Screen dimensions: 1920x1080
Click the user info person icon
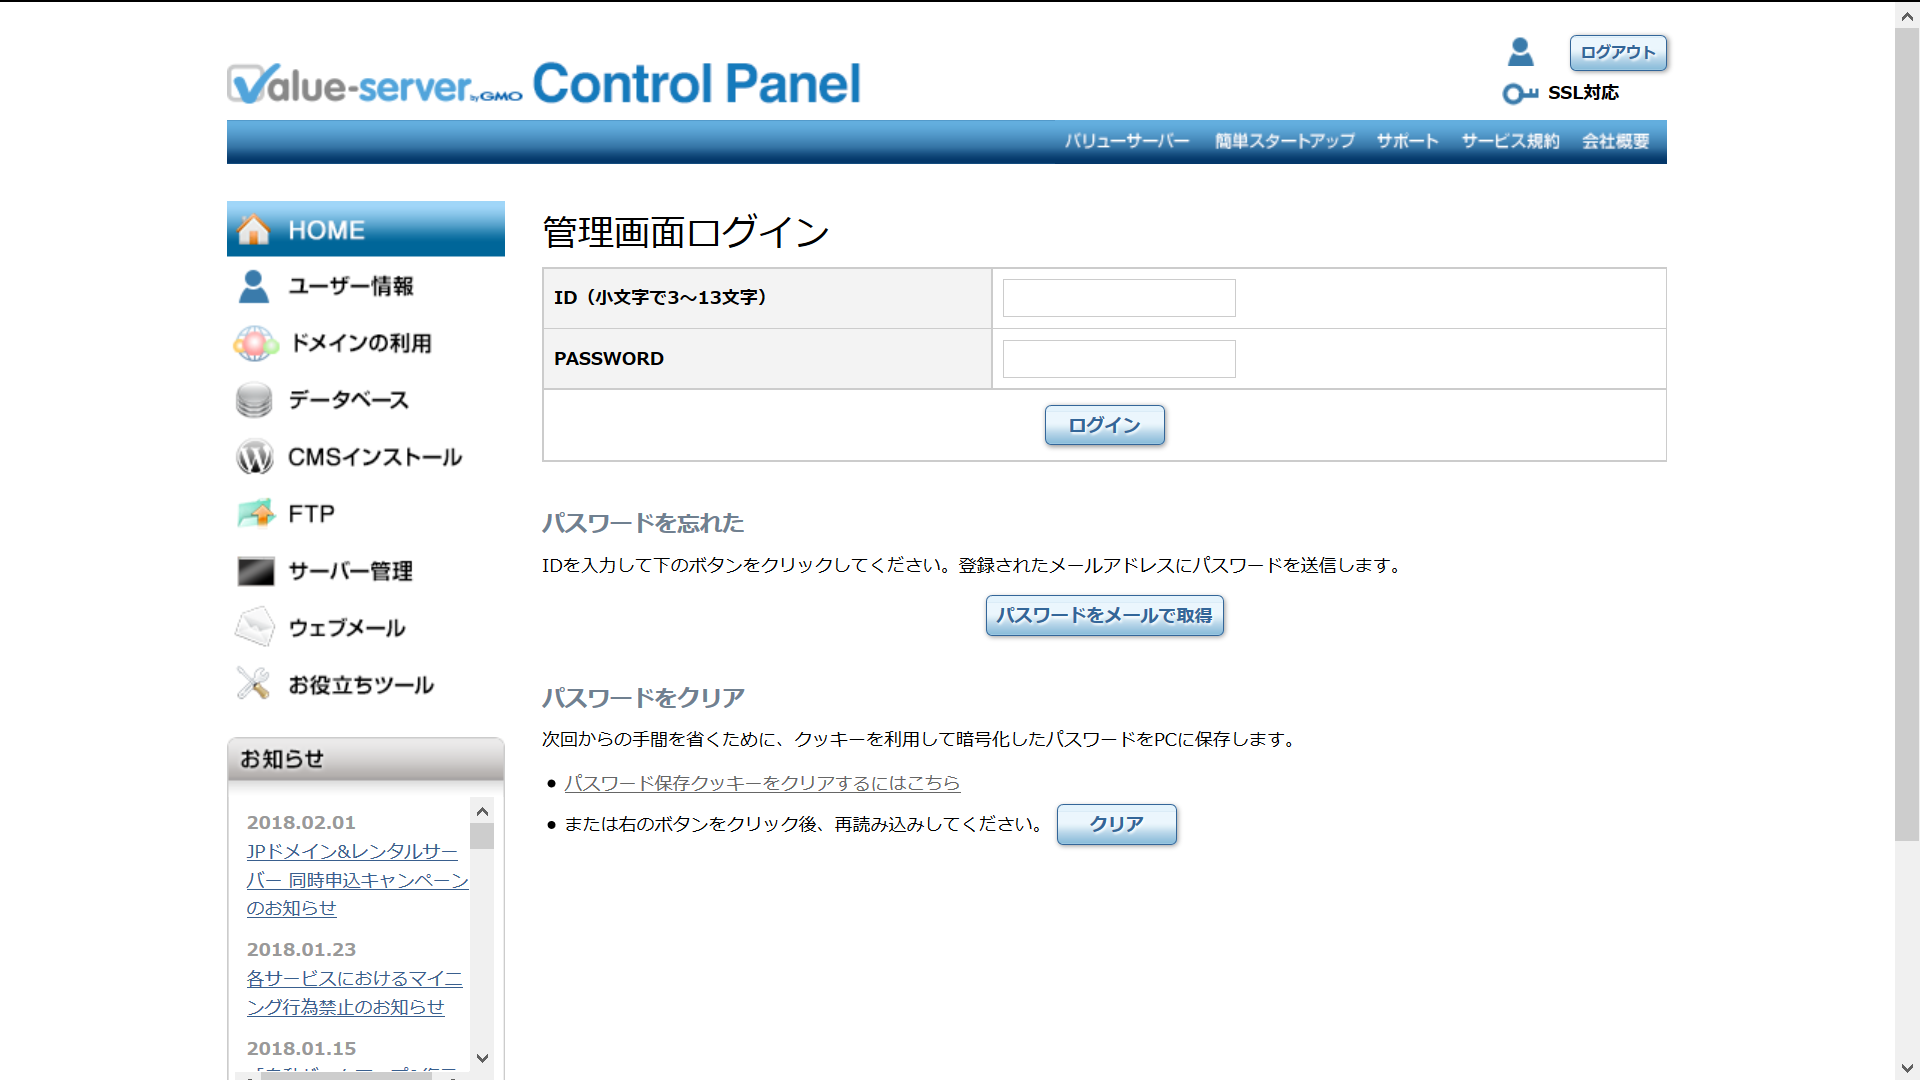[254, 286]
